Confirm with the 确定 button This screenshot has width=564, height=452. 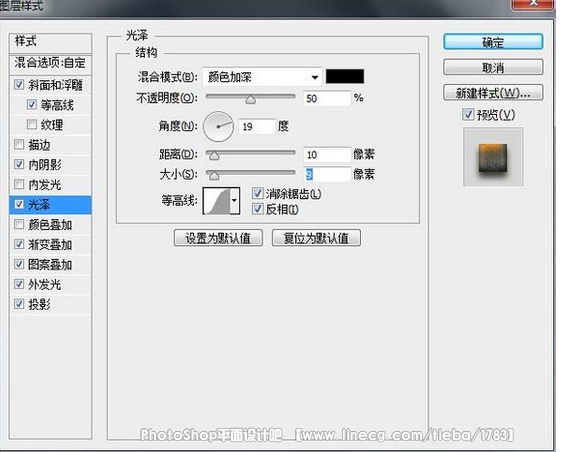tap(493, 42)
